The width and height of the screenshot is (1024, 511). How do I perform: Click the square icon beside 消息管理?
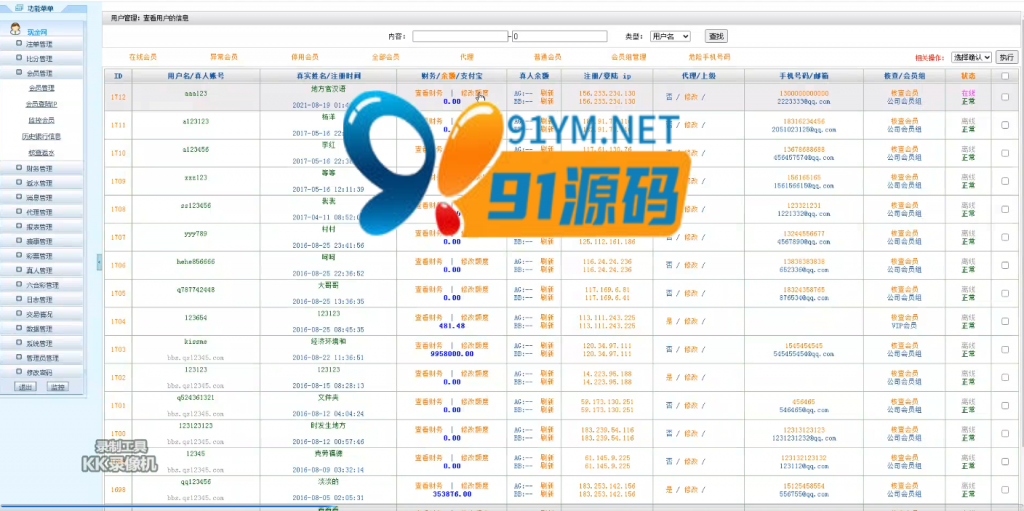[x=19, y=197]
